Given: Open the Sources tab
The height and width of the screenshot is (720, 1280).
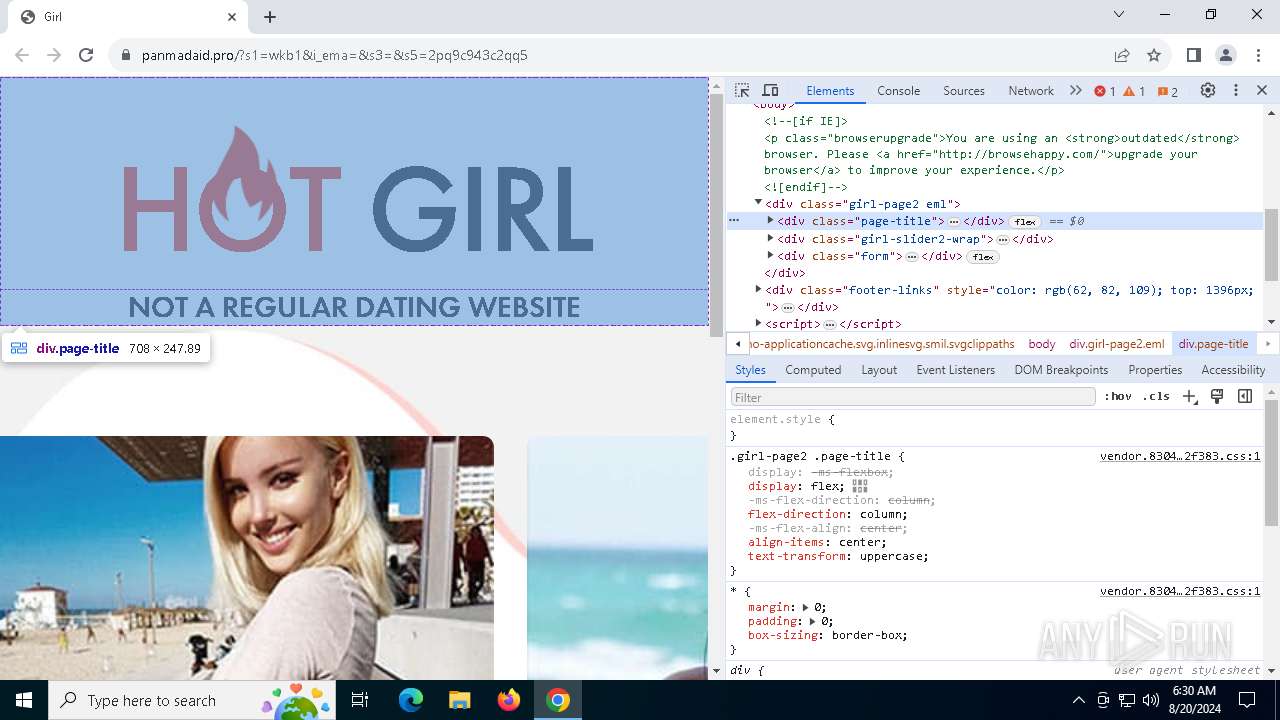Looking at the screenshot, I should click(964, 91).
